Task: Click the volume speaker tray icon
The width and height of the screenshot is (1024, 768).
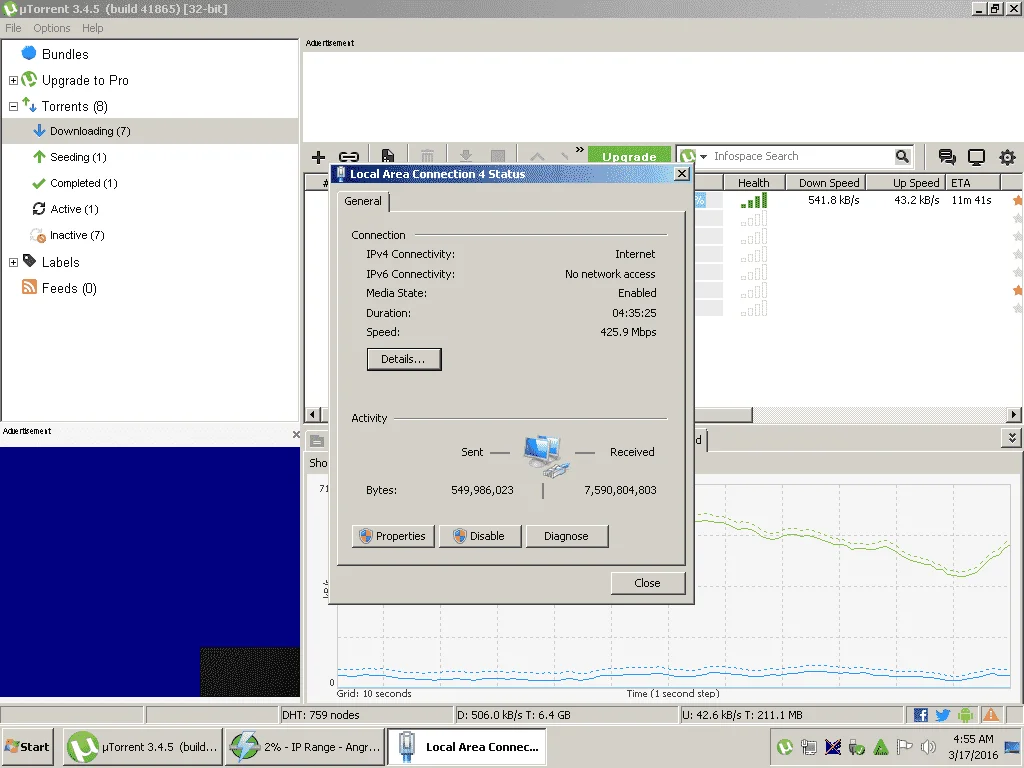Action: pyautogui.click(x=928, y=746)
